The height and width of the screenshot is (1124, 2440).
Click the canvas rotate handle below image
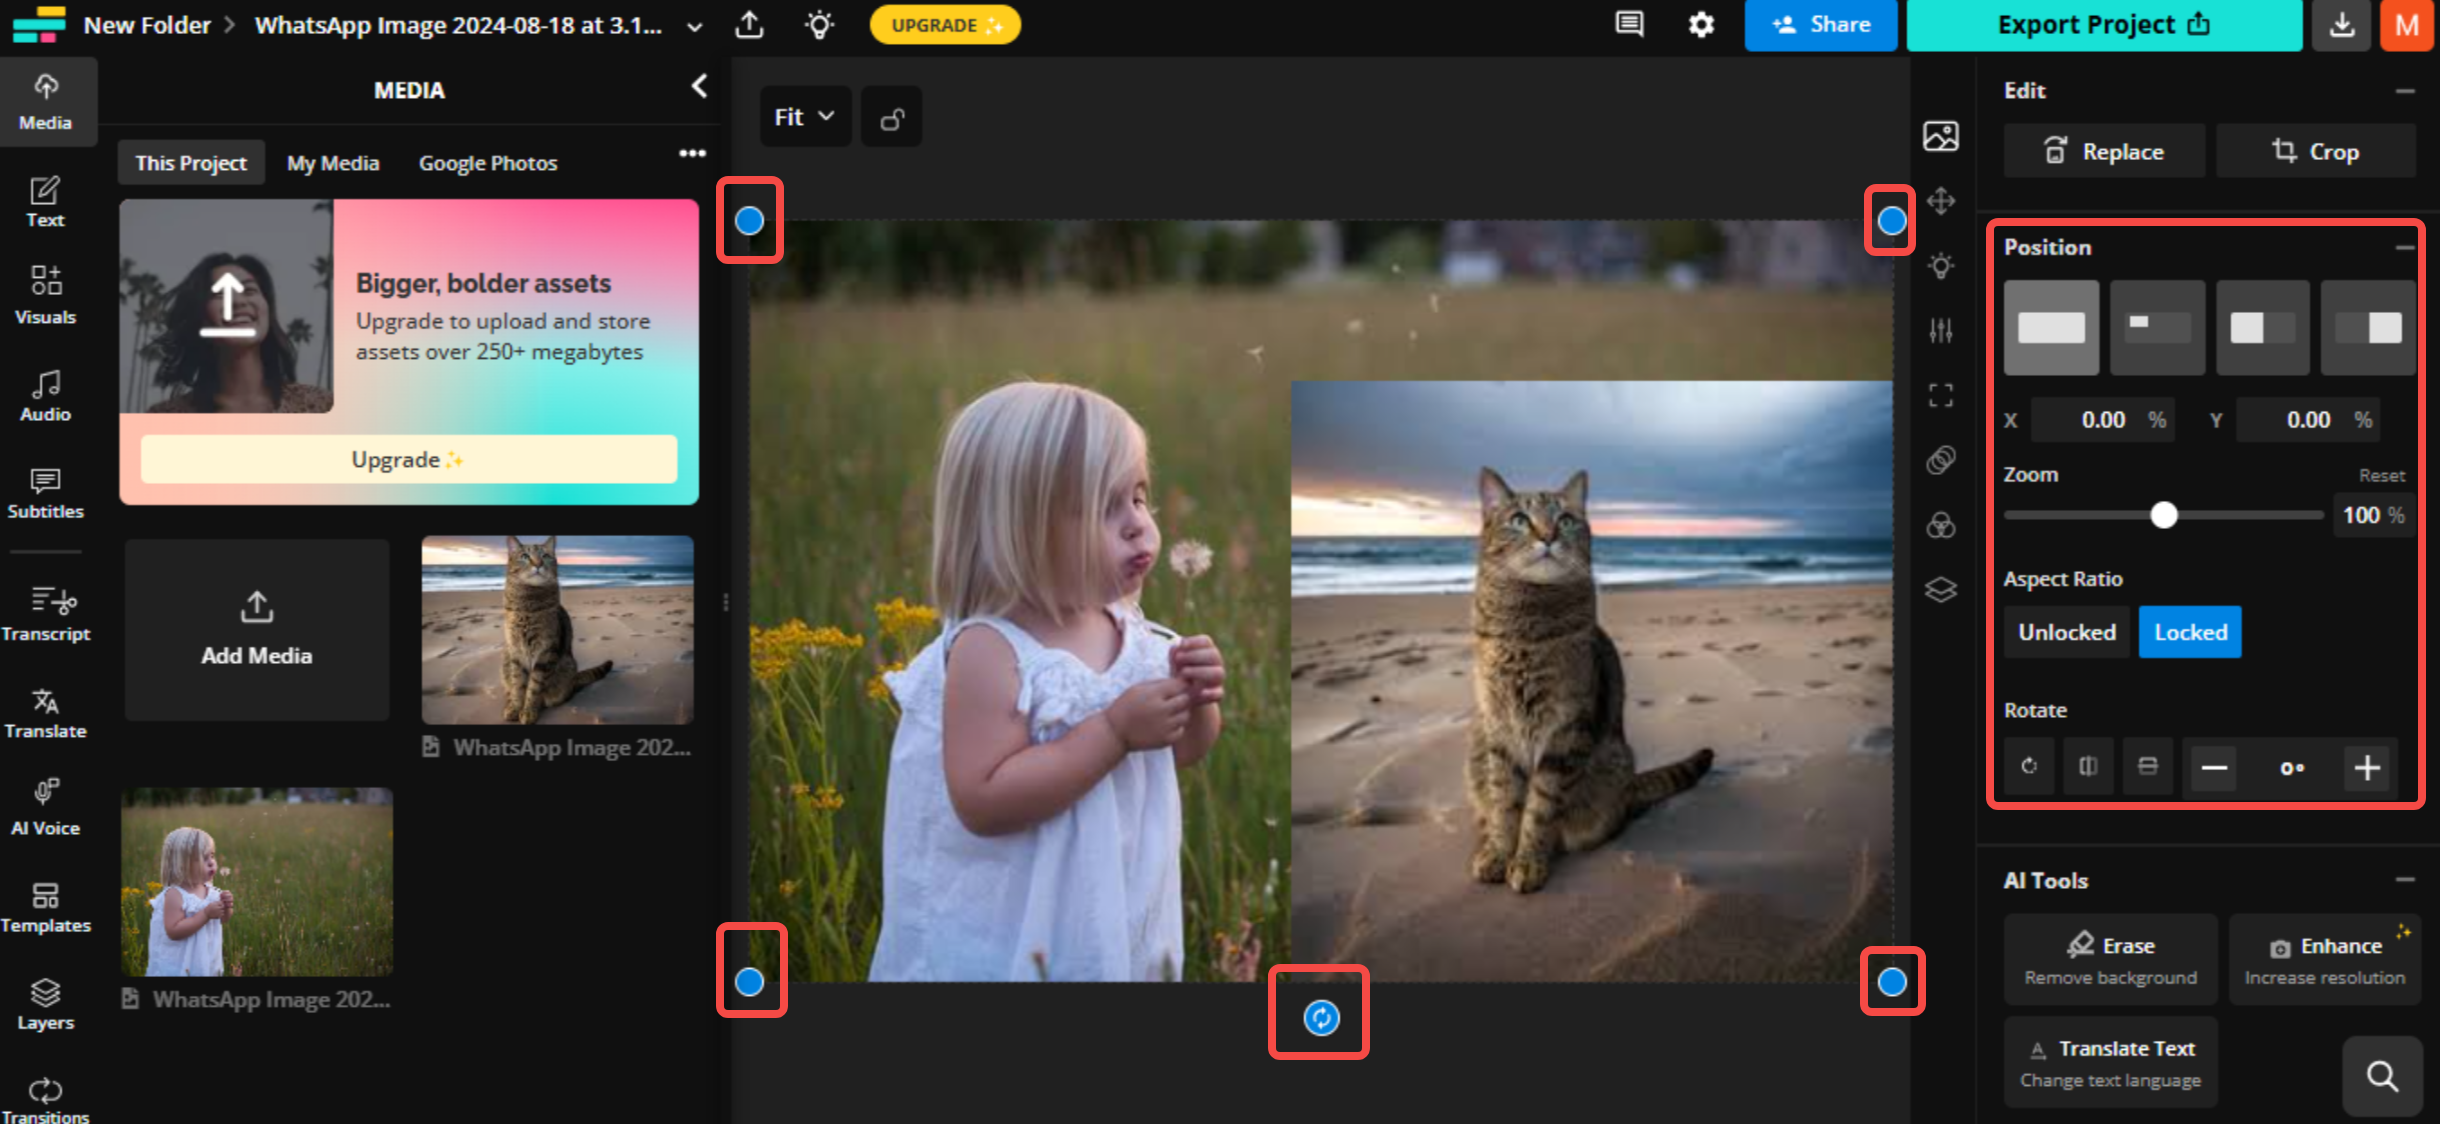[x=1320, y=1017]
